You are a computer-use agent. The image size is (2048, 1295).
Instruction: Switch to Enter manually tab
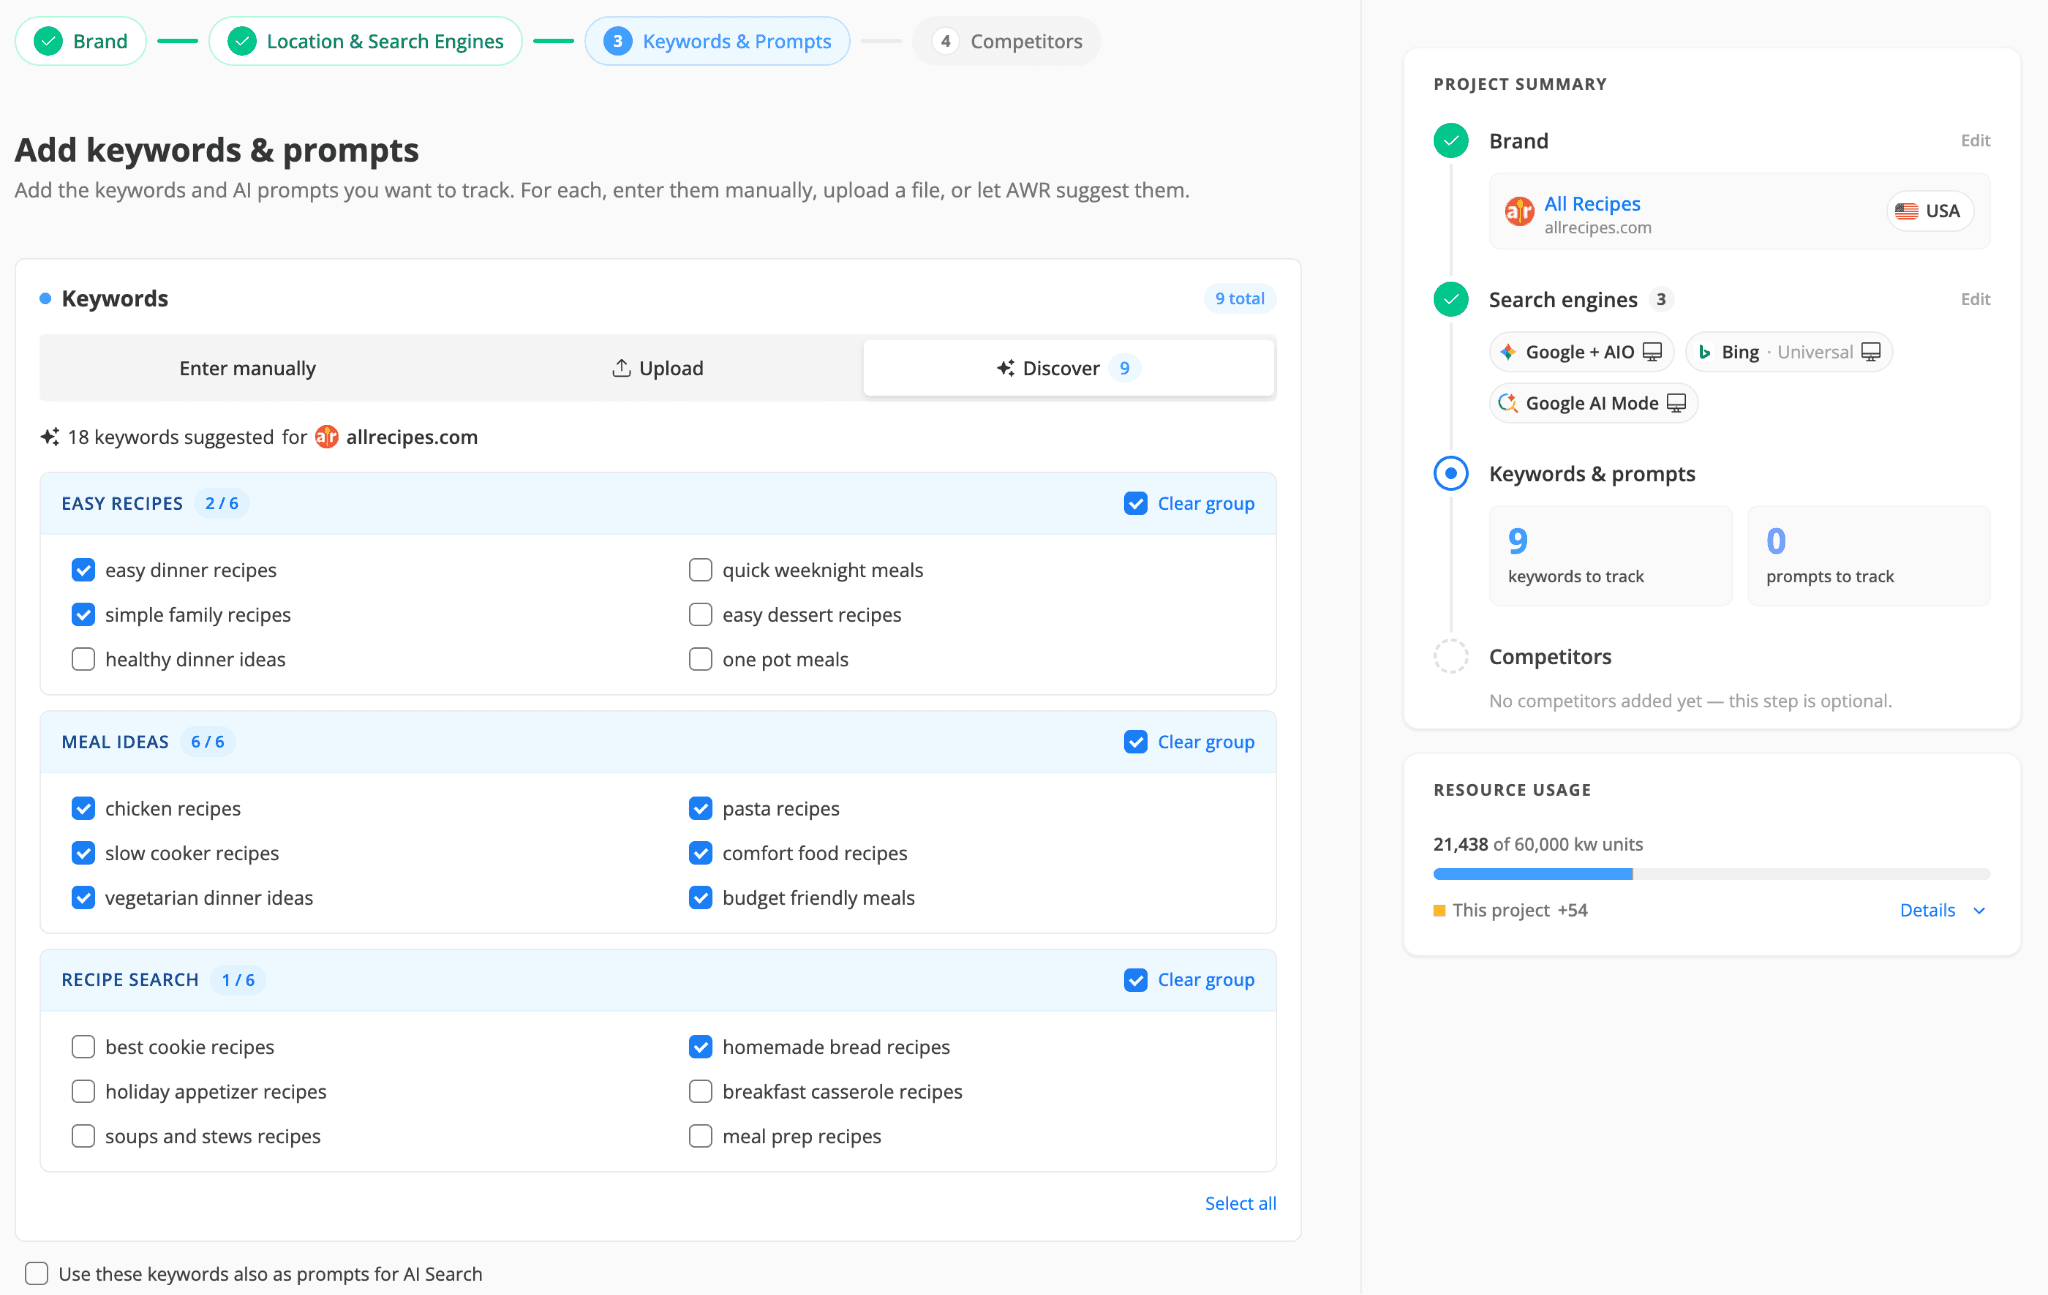pos(247,368)
